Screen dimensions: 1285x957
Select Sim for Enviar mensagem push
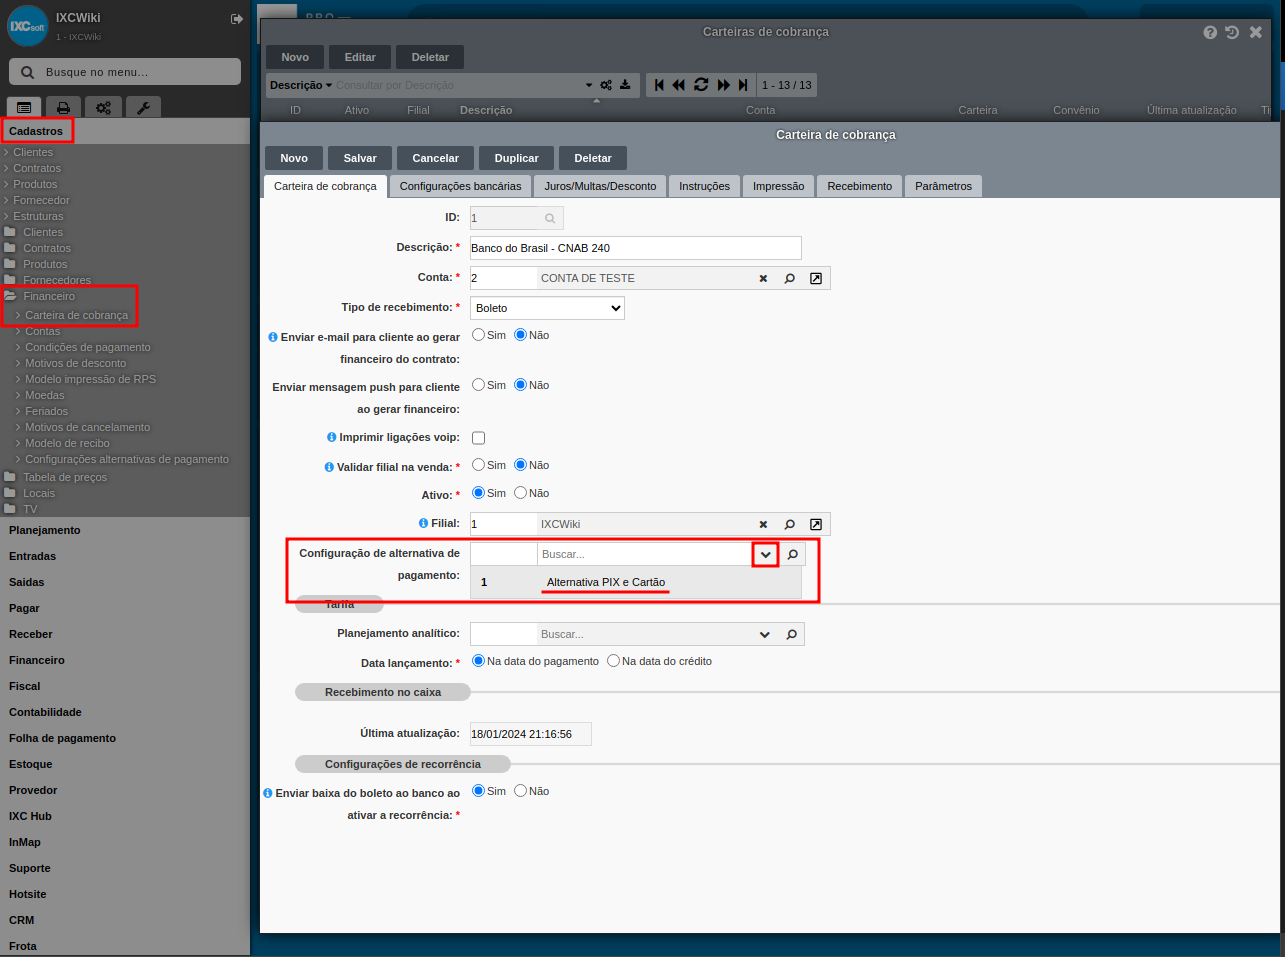[478, 385]
